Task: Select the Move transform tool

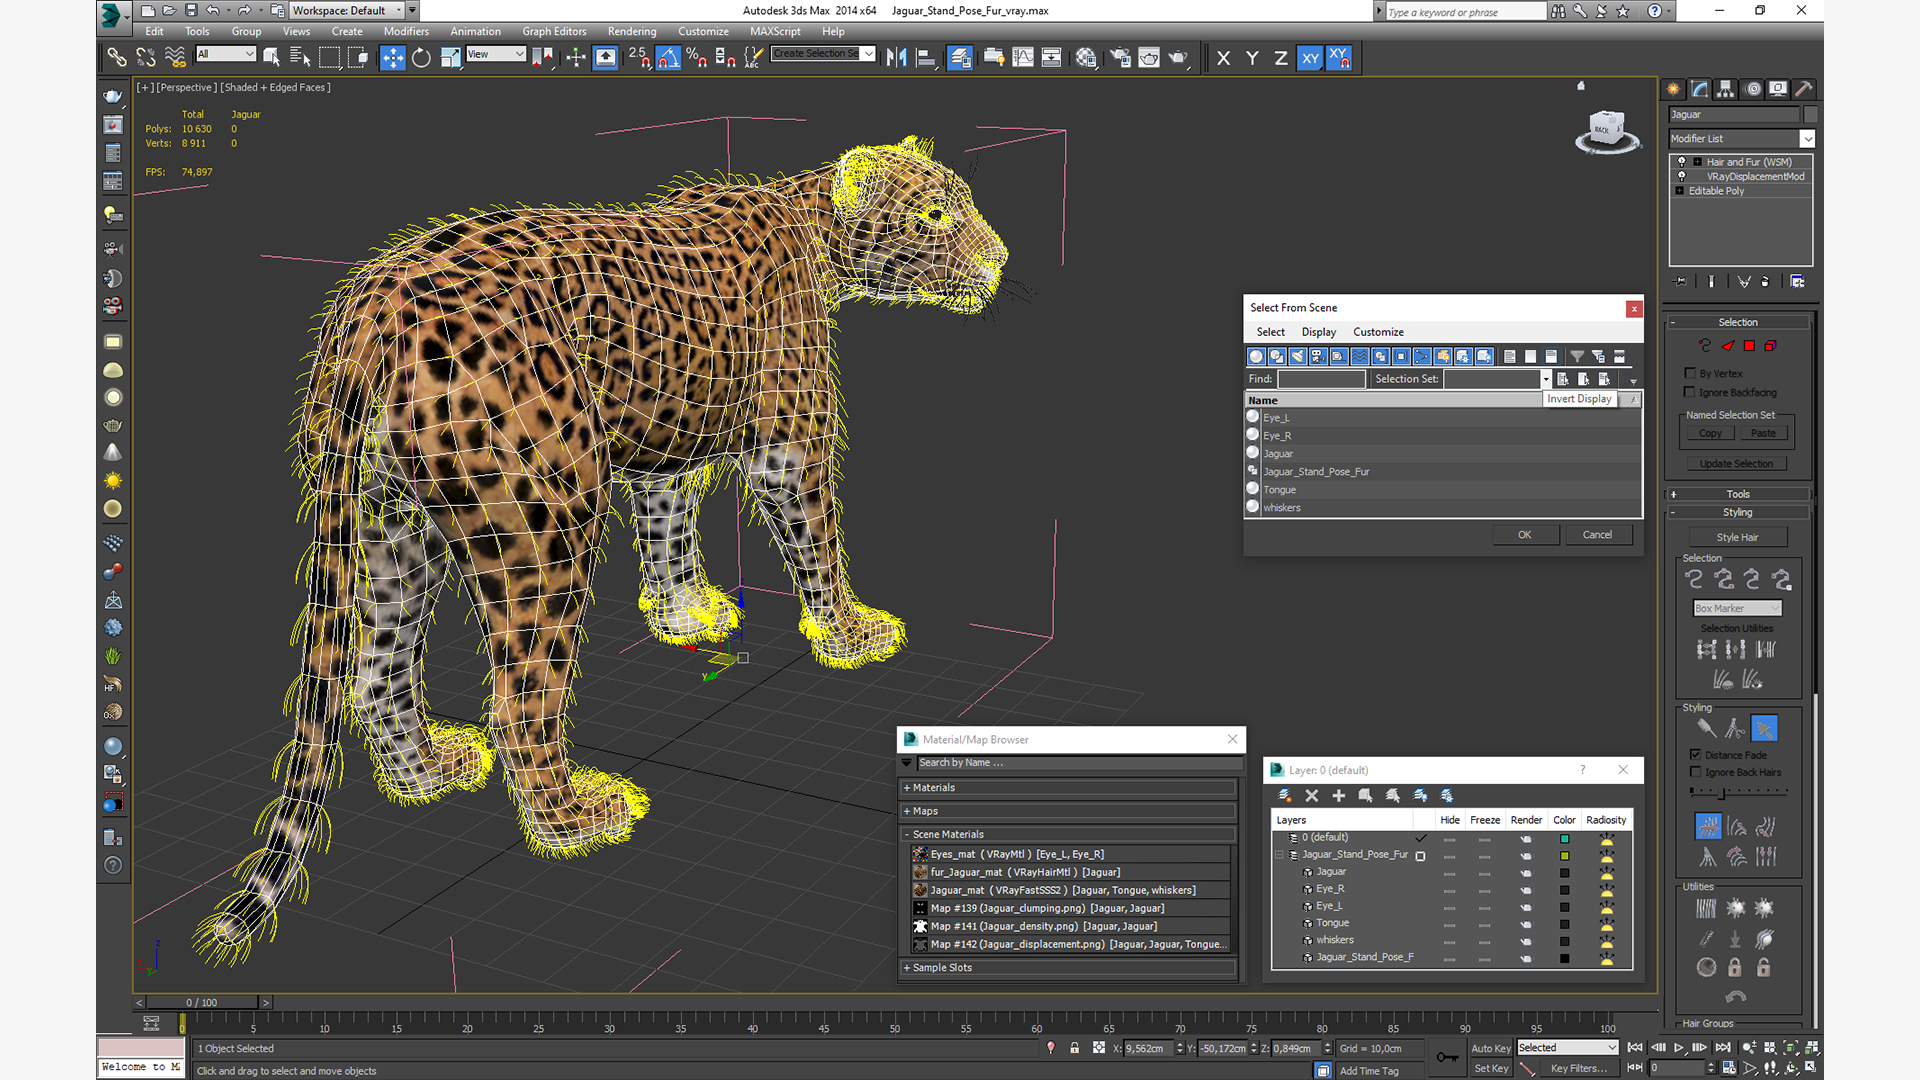Action: point(392,58)
